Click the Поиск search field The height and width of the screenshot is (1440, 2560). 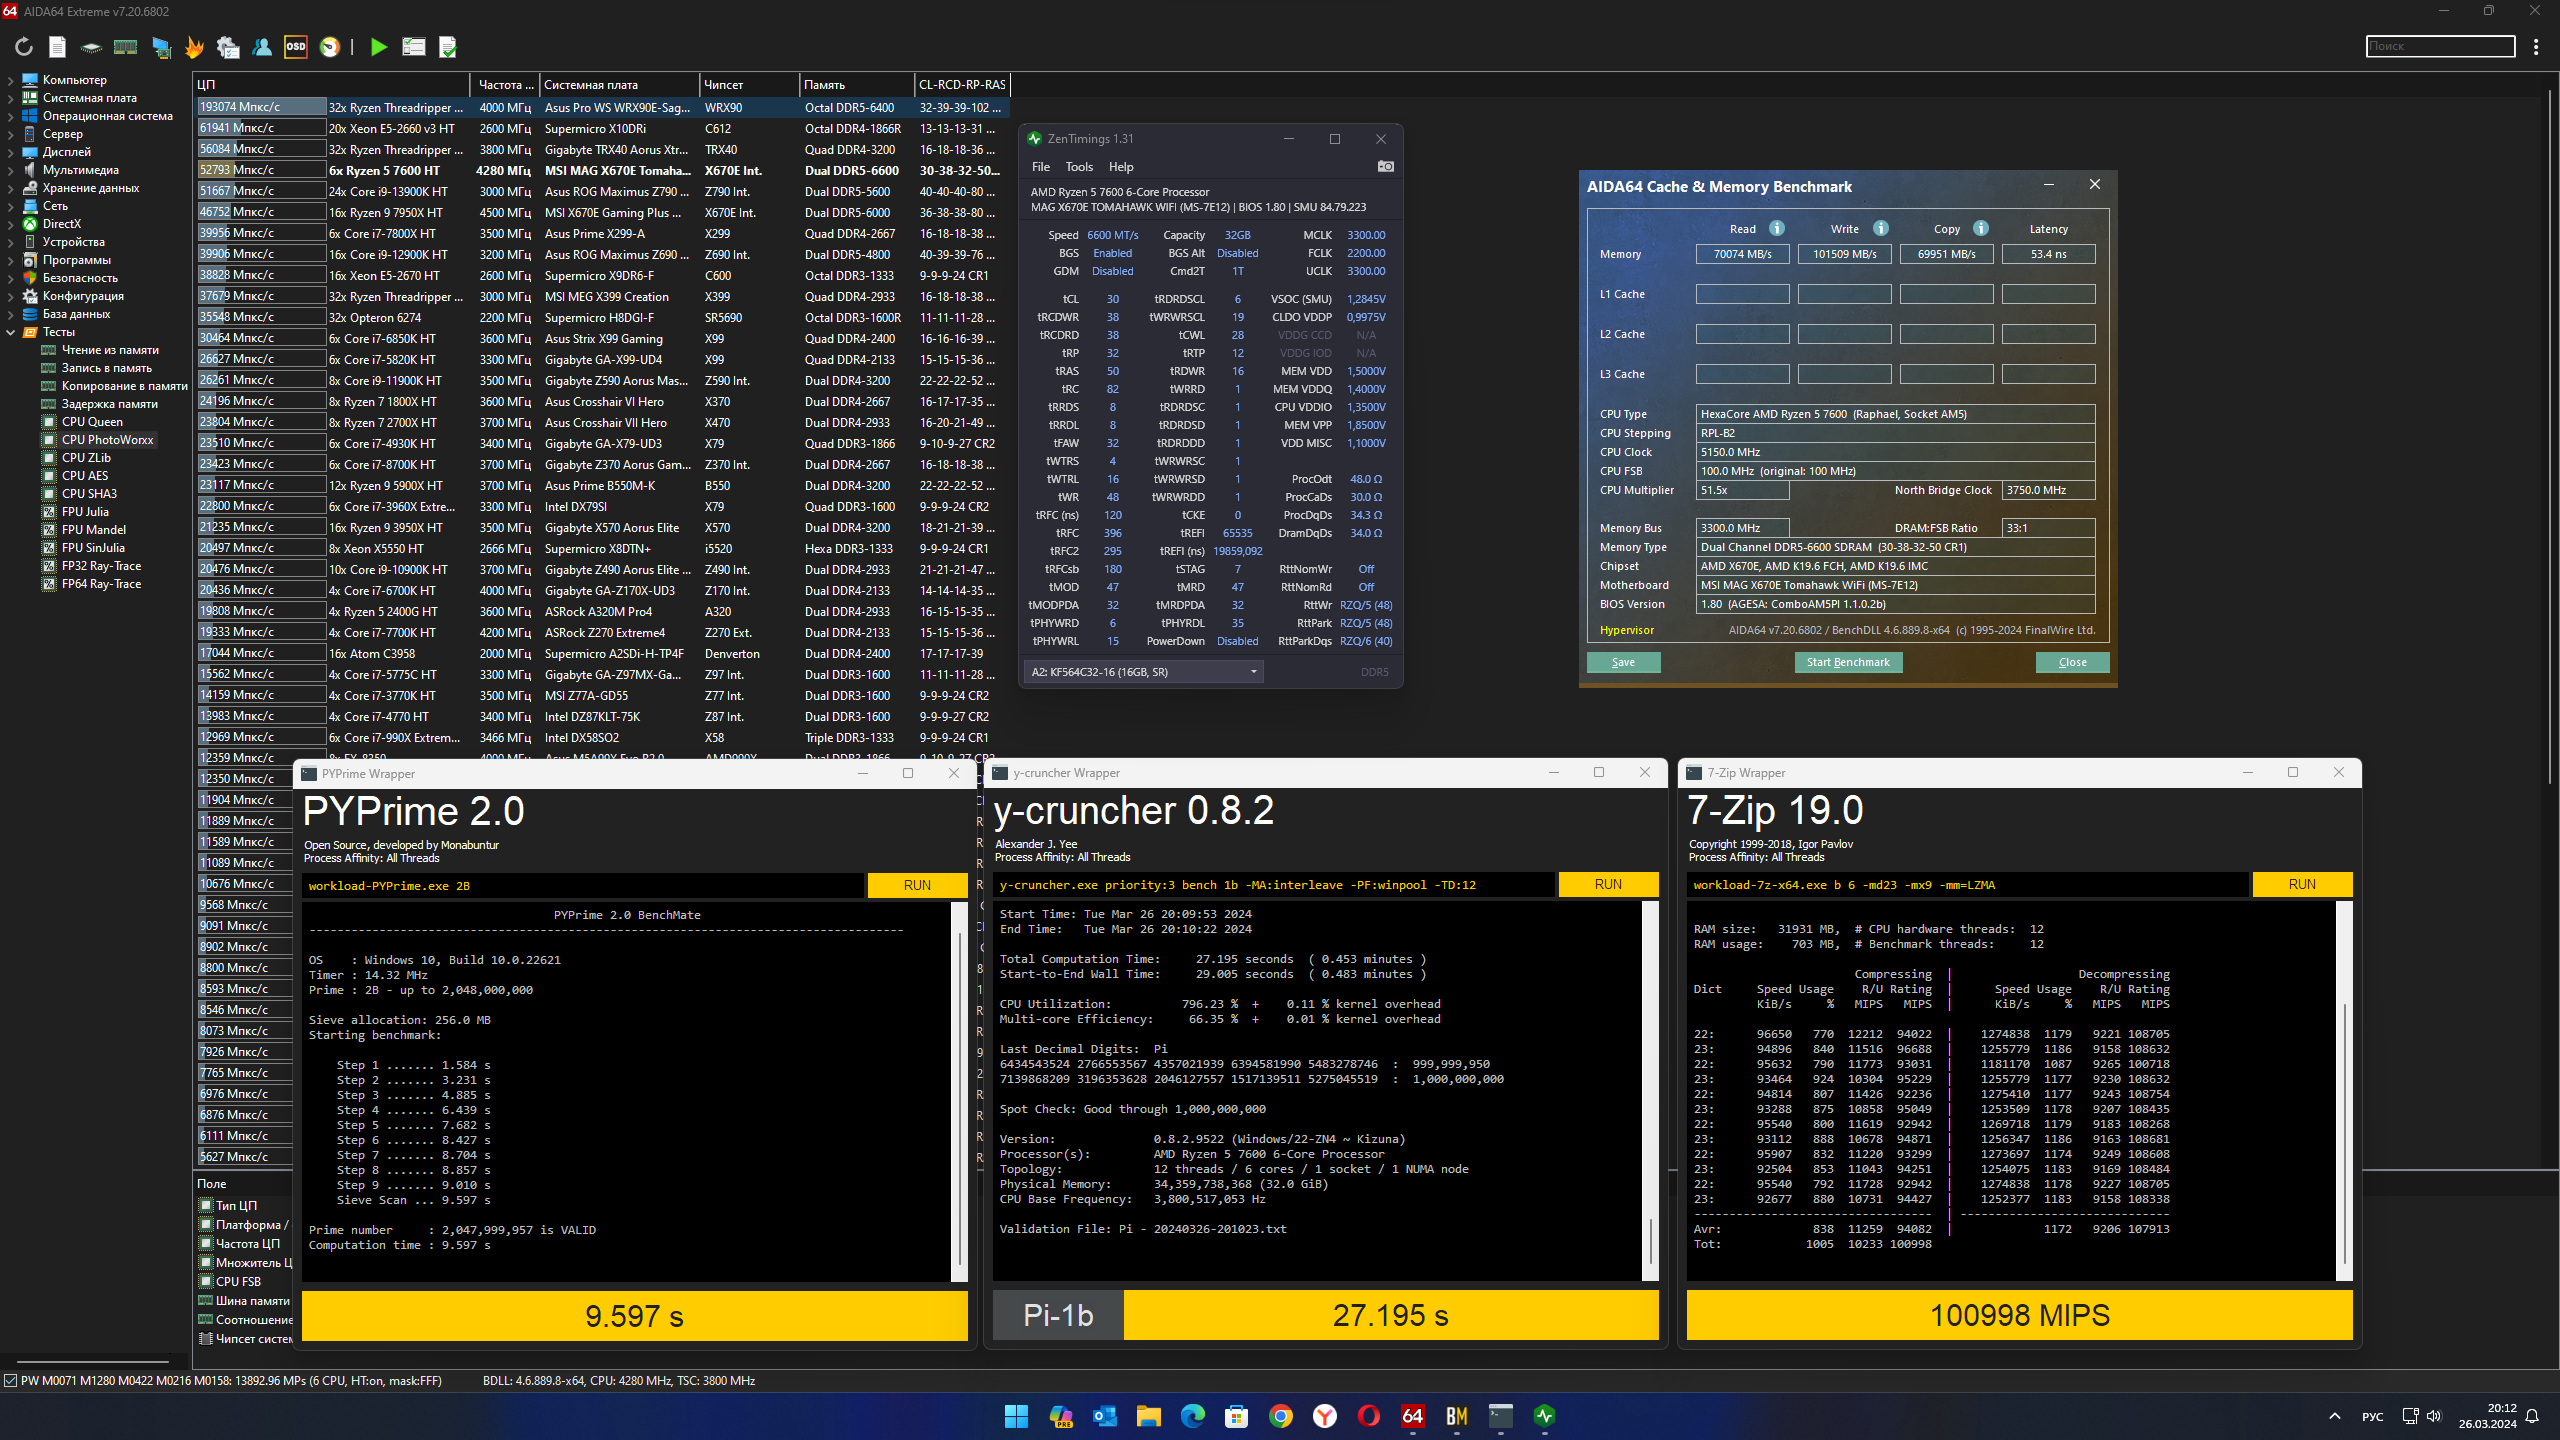tap(2440, 46)
